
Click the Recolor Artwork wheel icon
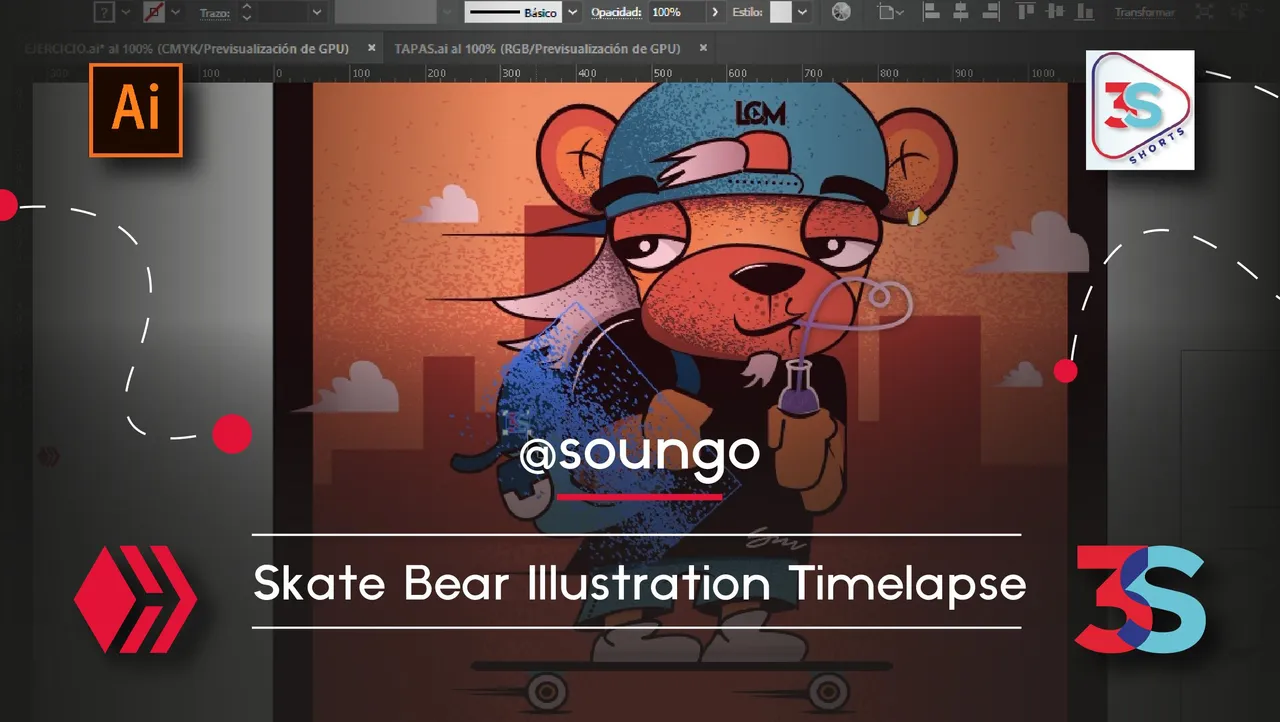click(841, 12)
